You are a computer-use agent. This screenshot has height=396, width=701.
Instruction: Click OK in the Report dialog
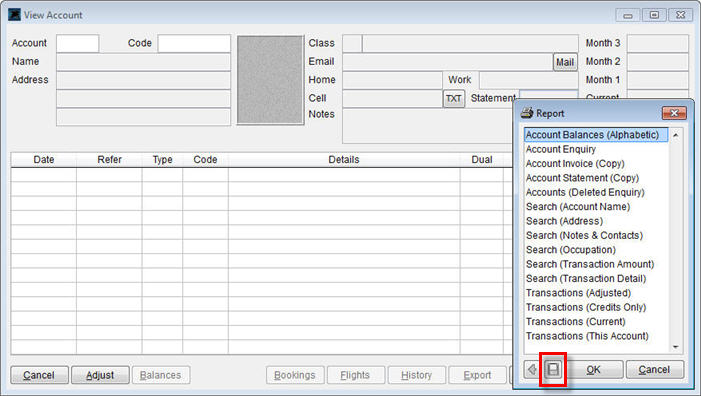[x=594, y=370]
